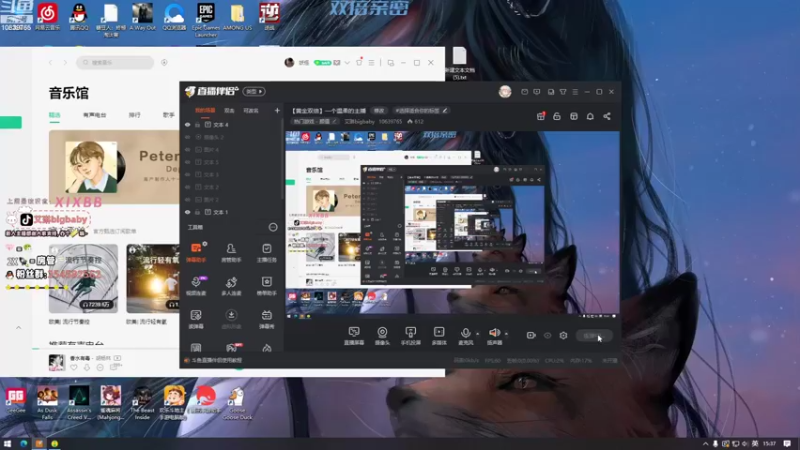Open the Goose Goose Duck desktop shortcut

coord(237,403)
